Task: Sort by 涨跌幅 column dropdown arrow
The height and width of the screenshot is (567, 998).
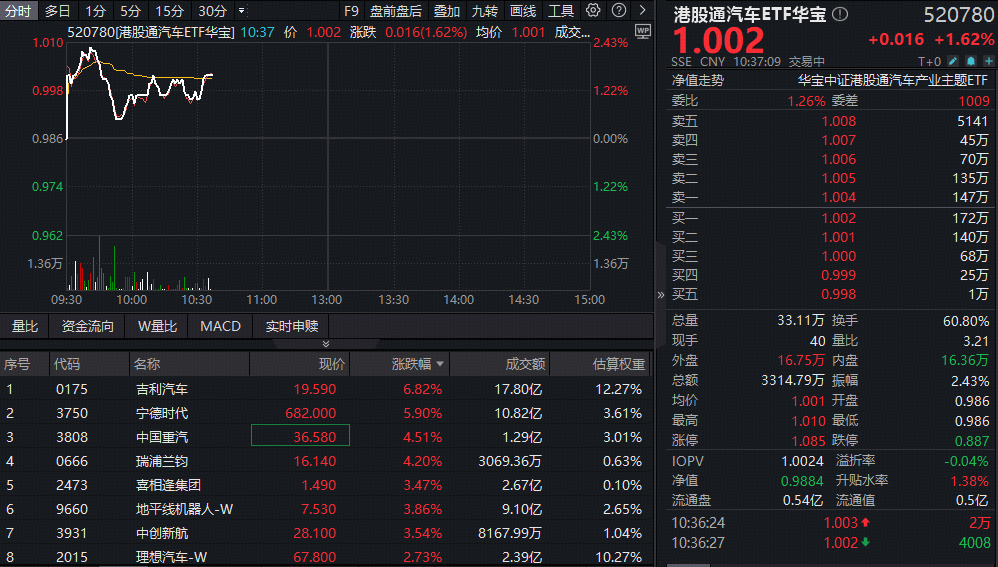Action: tap(440, 364)
